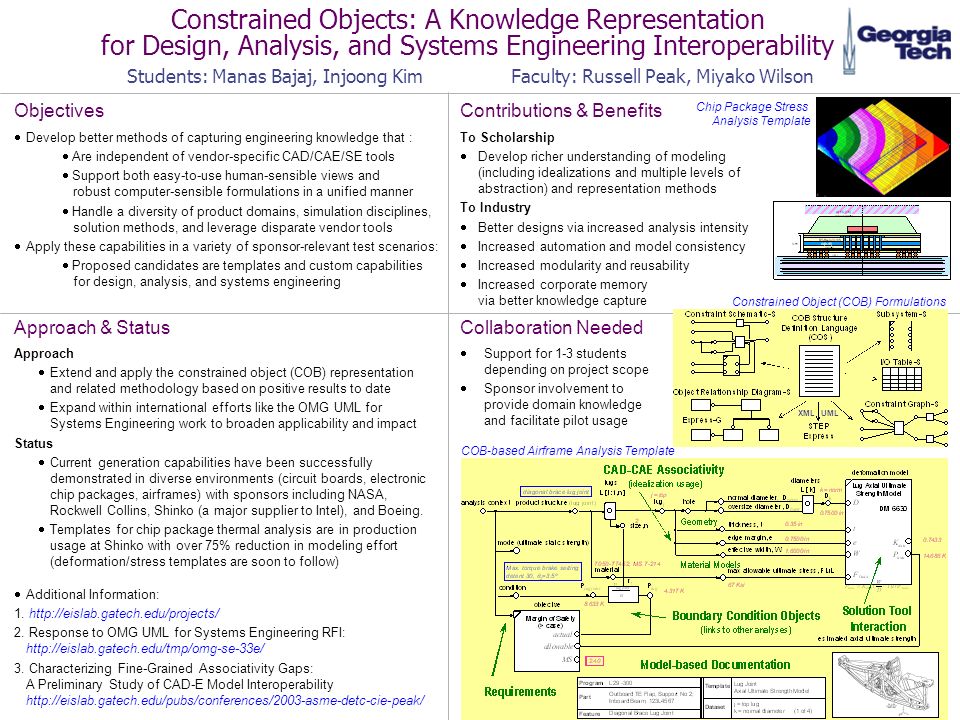The width and height of the screenshot is (960, 720).
Task: Click the Georgia Tech logo
Action: [x=897, y=41]
